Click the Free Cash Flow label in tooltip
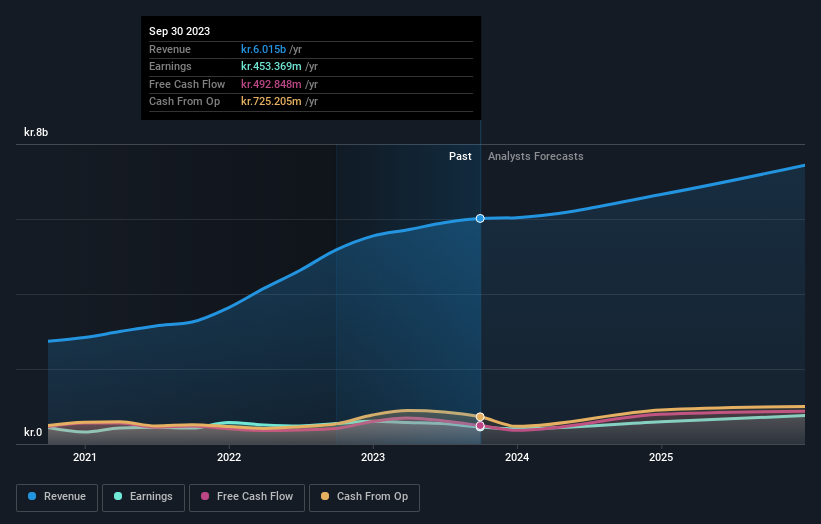Image resolution: width=821 pixels, height=524 pixels. coord(187,84)
